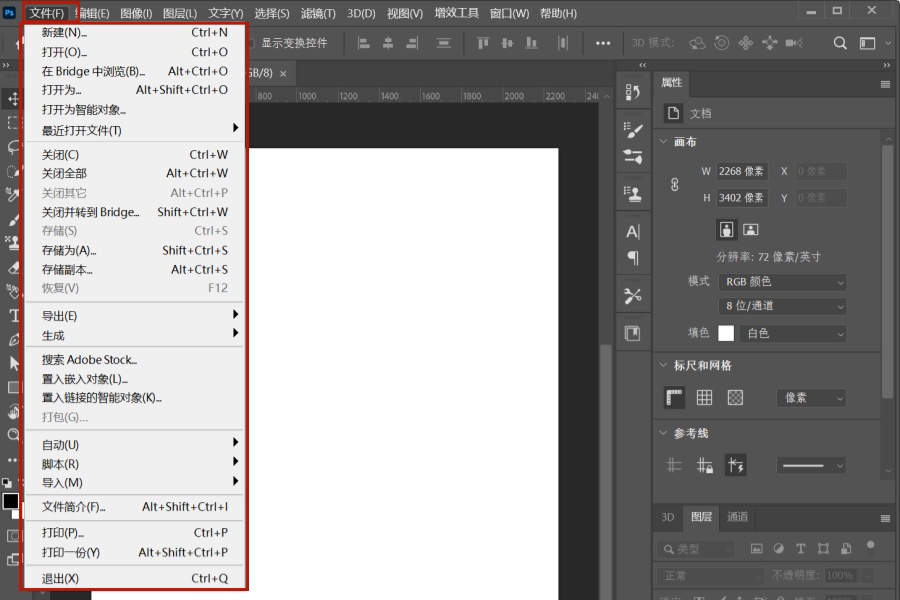The height and width of the screenshot is (600, 900).
Task: Collapse the 标尺和网格 section
Action: point(664,365)
